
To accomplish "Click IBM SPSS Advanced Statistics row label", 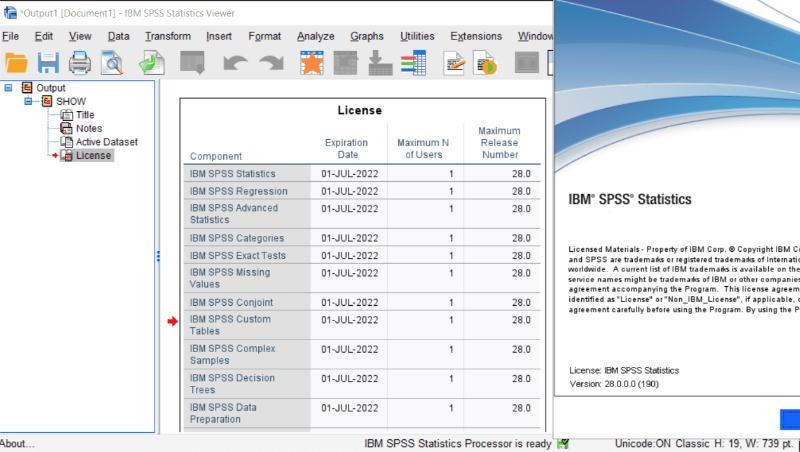I will tap(234, 214).
